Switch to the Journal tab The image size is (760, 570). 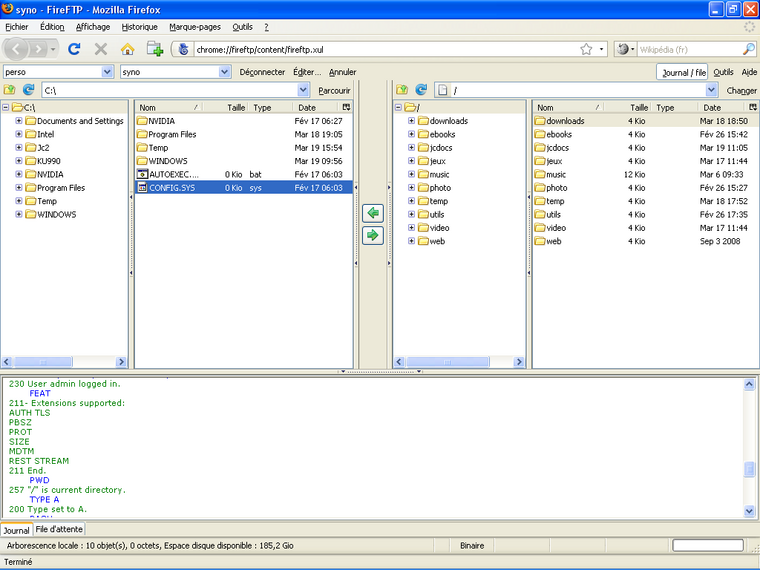click(x=16, y=530)
